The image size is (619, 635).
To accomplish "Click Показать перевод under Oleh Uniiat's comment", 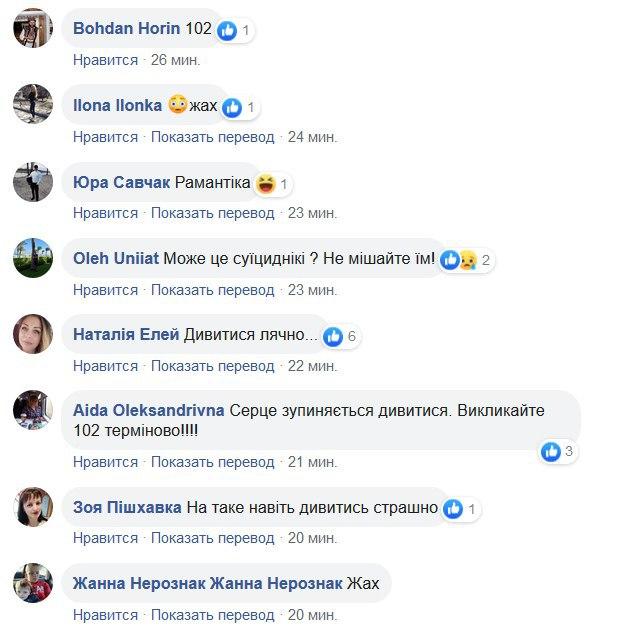I will (213, 290).
